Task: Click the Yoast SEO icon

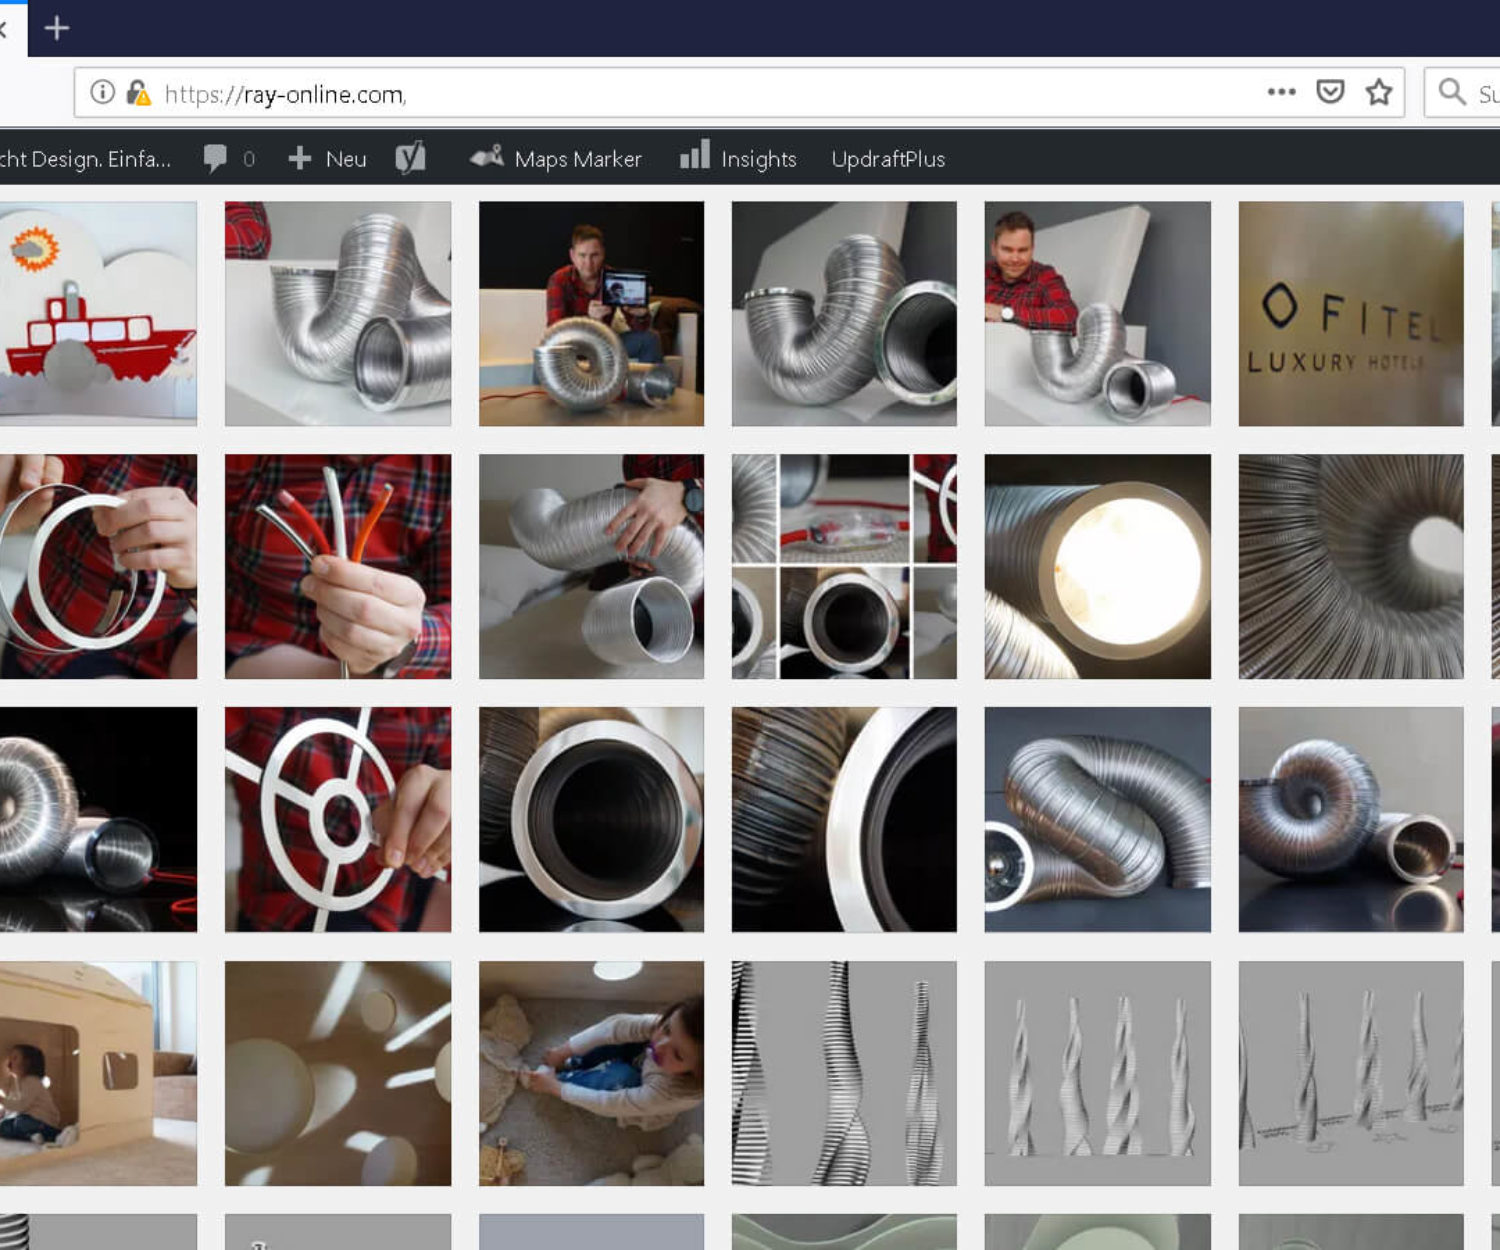Action: (x=410, y=158)
